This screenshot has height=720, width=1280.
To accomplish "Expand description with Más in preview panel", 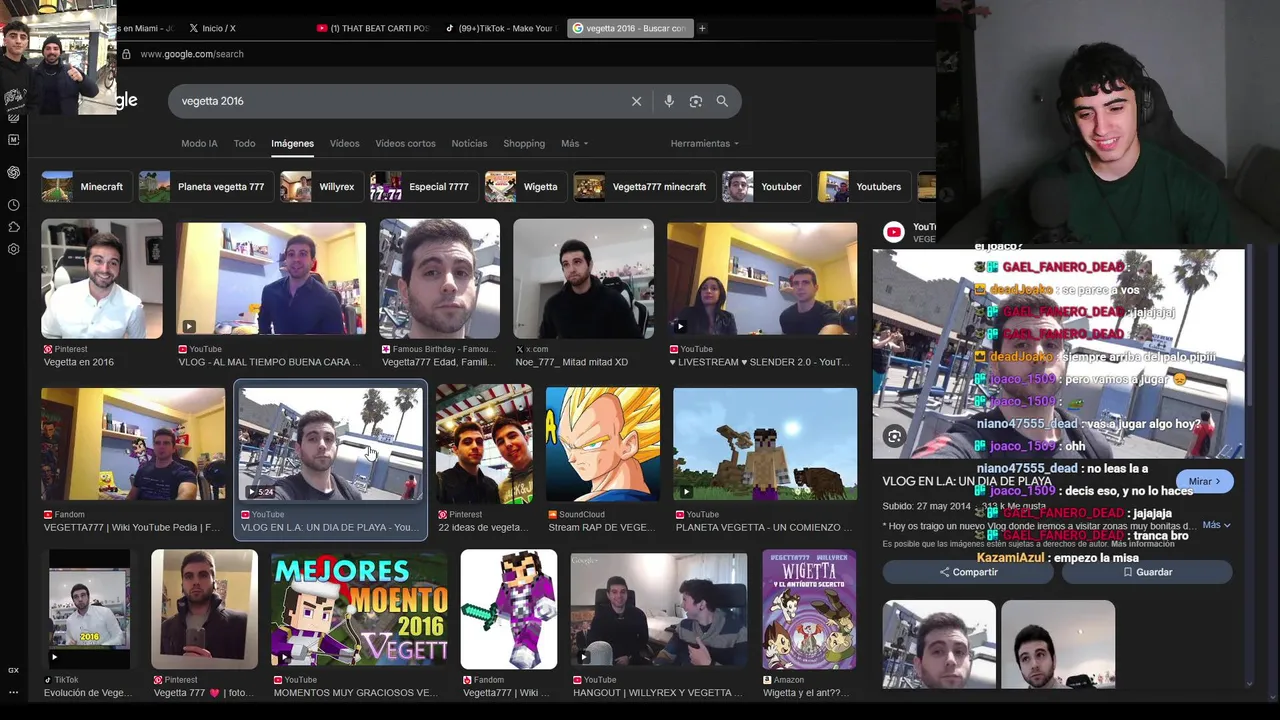I will point(1216,525).
